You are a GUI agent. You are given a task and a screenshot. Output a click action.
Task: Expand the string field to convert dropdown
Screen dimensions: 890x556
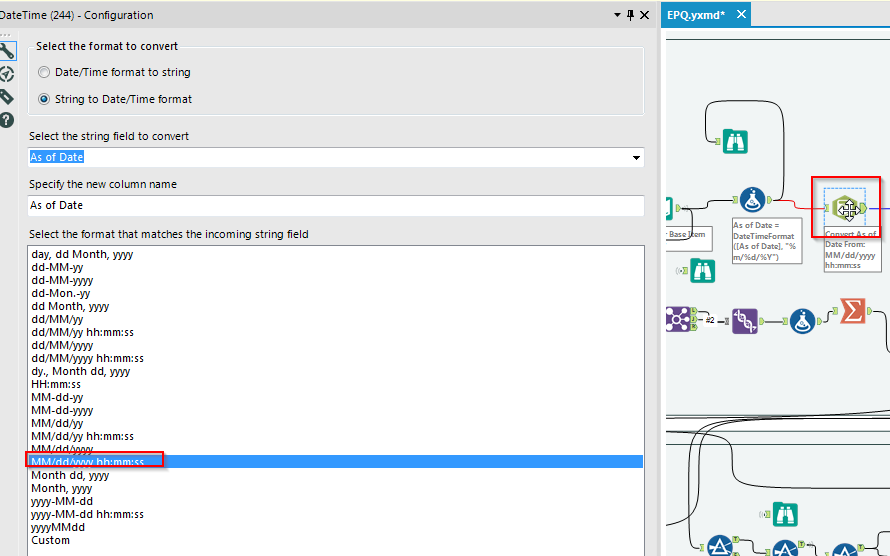pyautogui.click(x=636, y=157)
